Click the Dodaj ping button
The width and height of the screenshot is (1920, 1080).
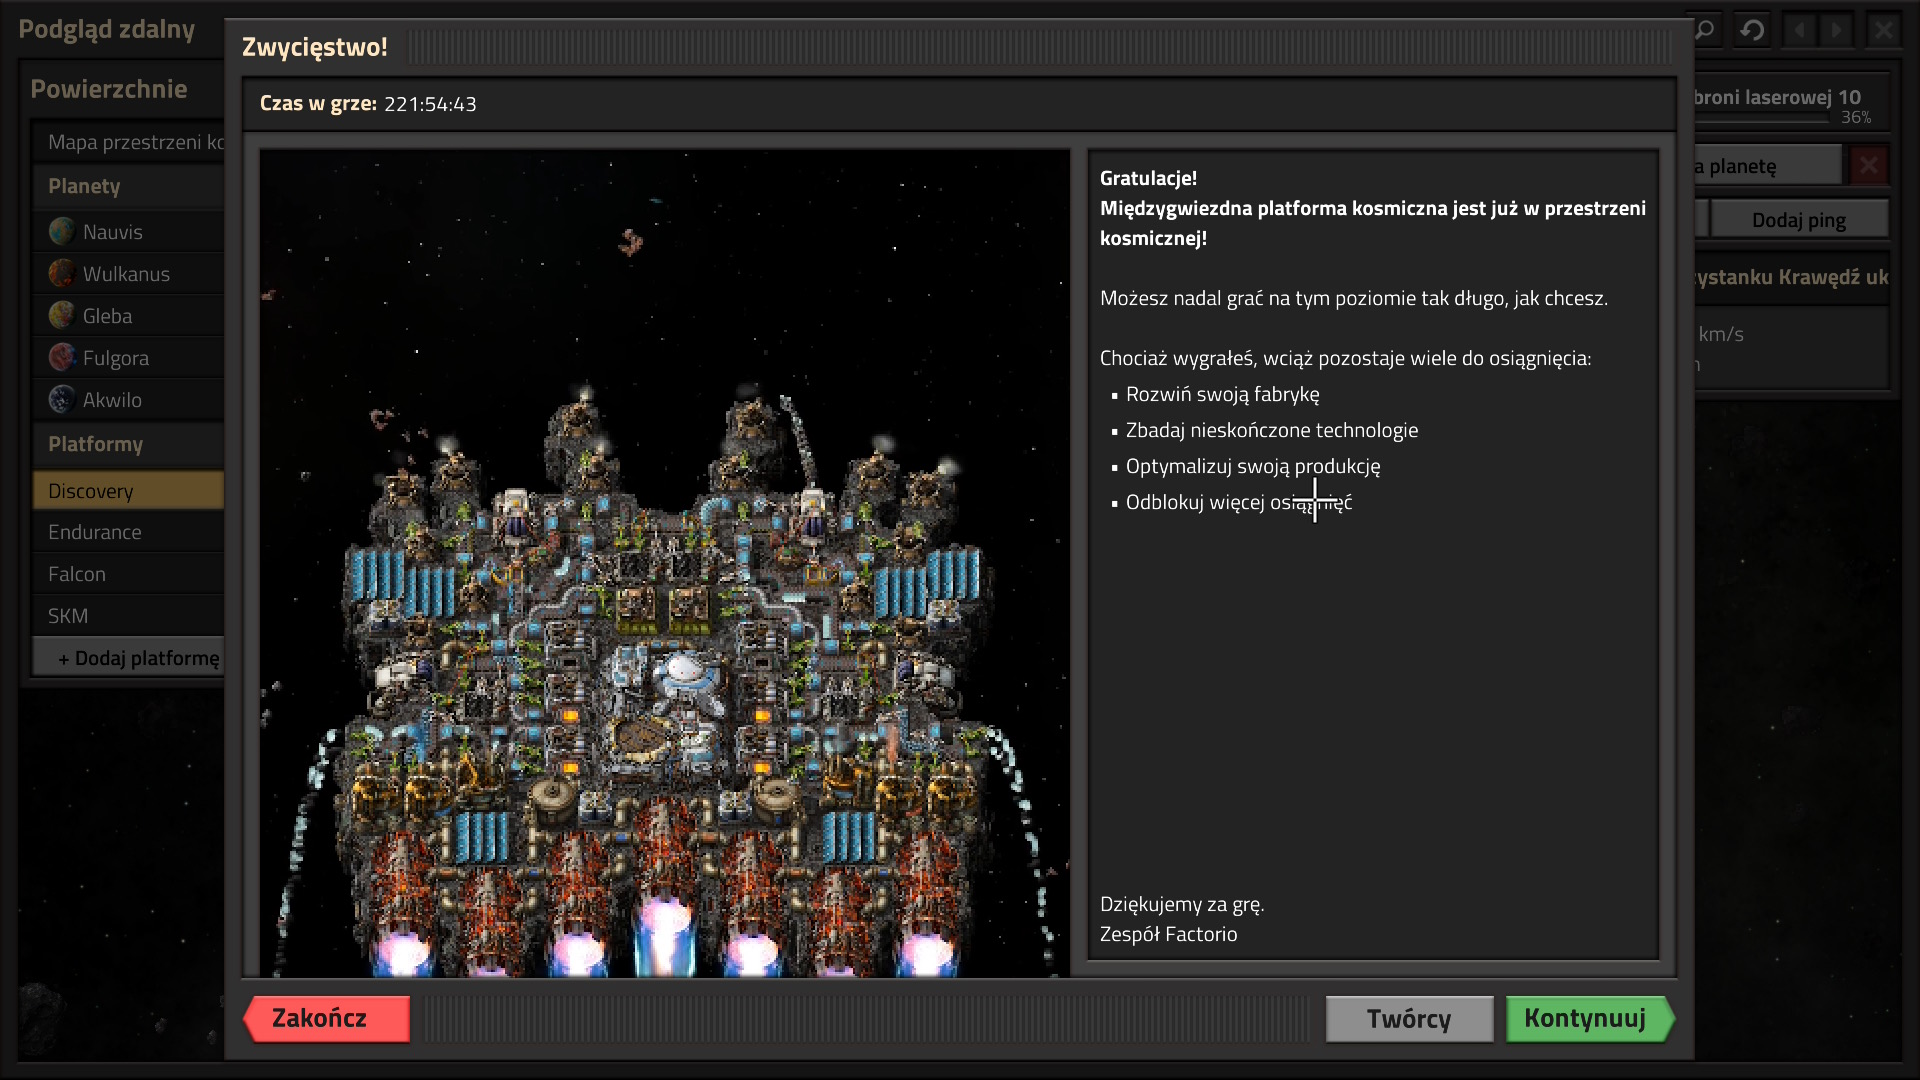point(1799,220)
